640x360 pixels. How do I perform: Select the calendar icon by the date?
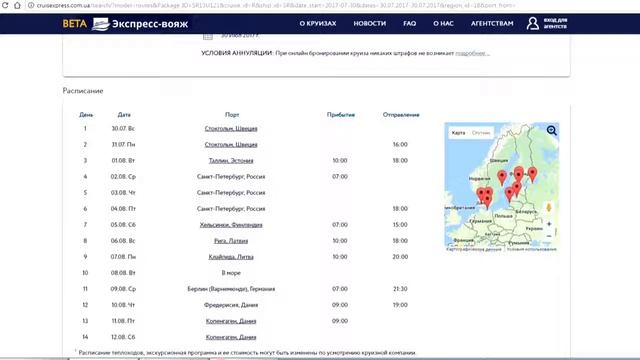208,36
